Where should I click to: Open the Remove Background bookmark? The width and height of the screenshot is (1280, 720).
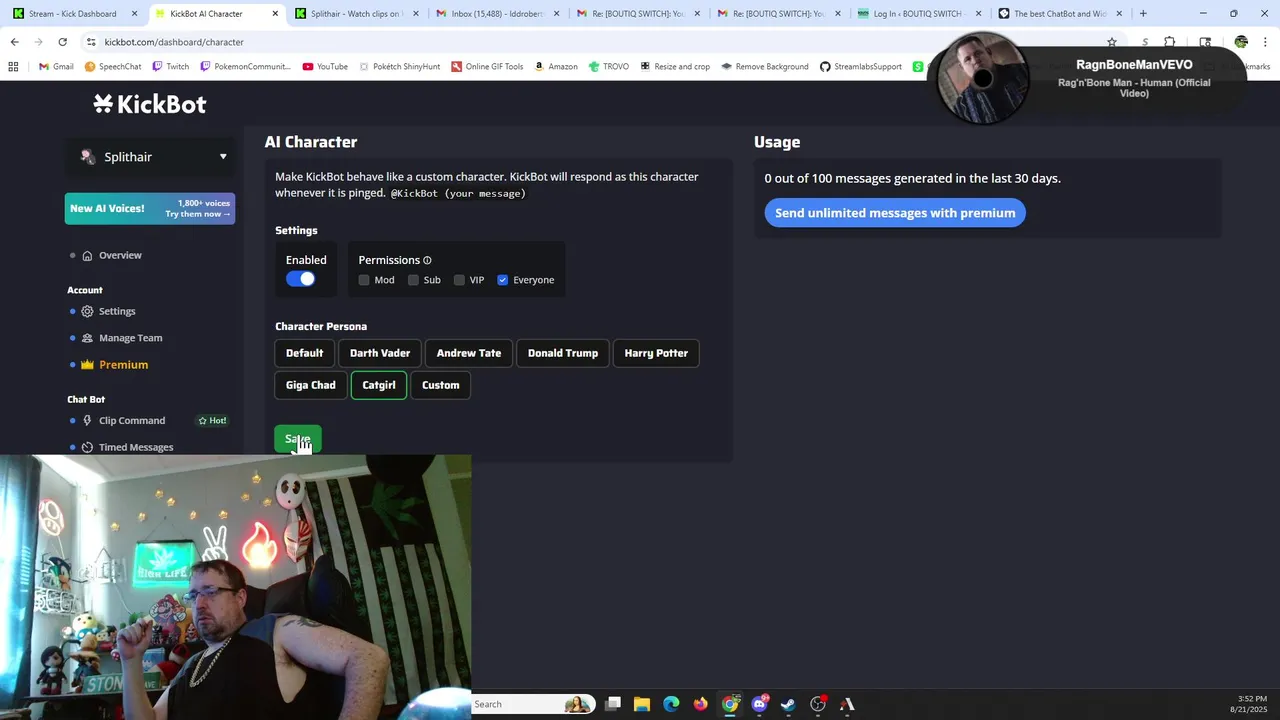tap(765, 67)
